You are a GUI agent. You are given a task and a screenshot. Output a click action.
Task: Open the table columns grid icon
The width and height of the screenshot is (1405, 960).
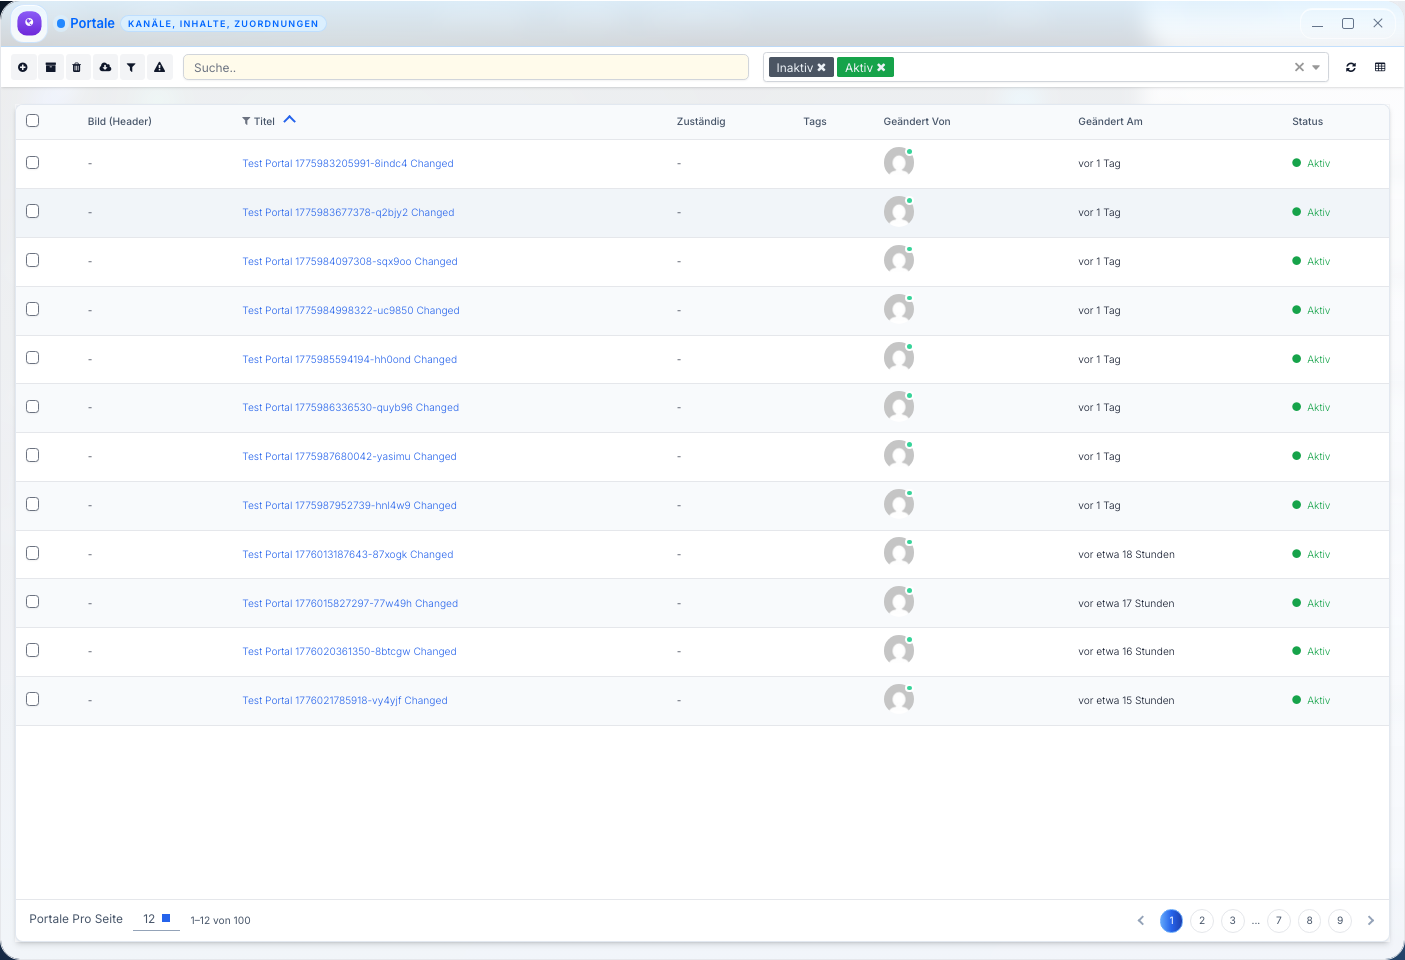[x=1380, y=67]
